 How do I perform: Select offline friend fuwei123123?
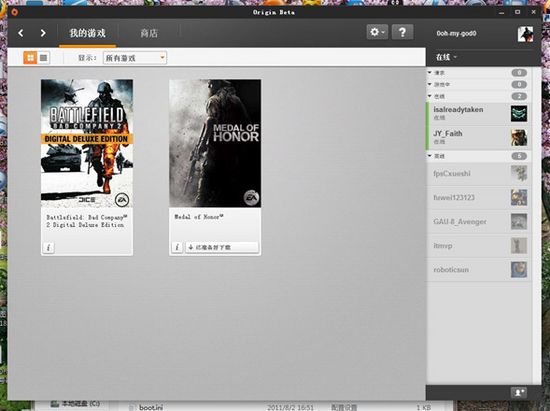(x=478, y=197)
